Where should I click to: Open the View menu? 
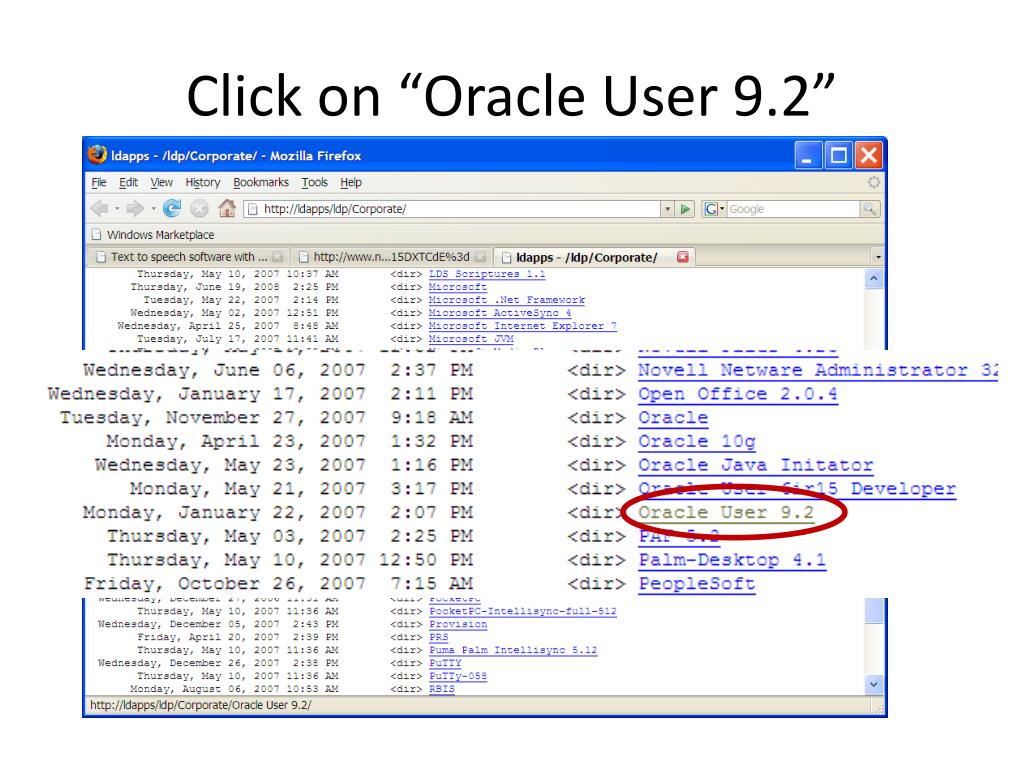[161, 182]
